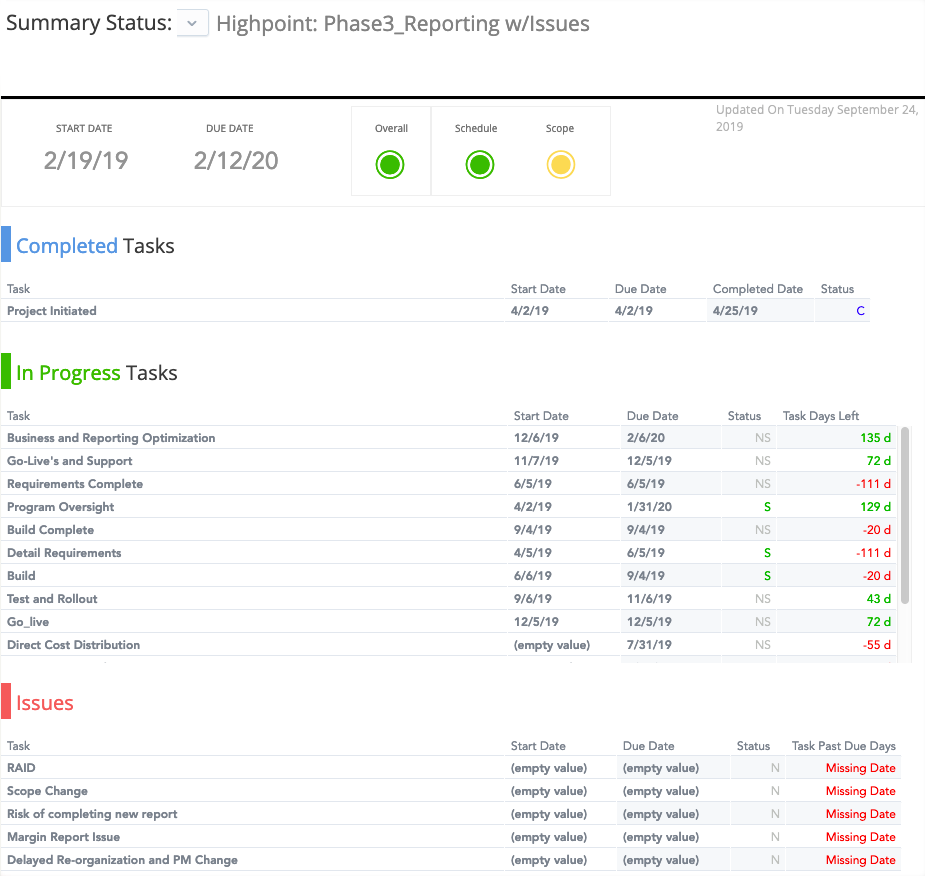Click the Schedule health indicator
Image resolution: width=925 pixels, height=876 pixels.
click(x=479, y=164)
